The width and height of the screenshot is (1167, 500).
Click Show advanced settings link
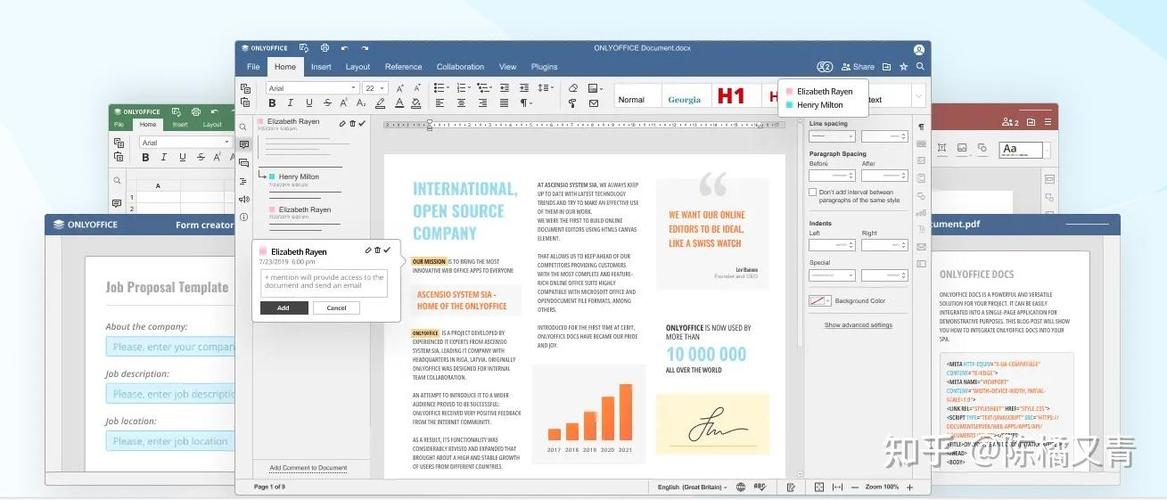[x=858, y=325]
